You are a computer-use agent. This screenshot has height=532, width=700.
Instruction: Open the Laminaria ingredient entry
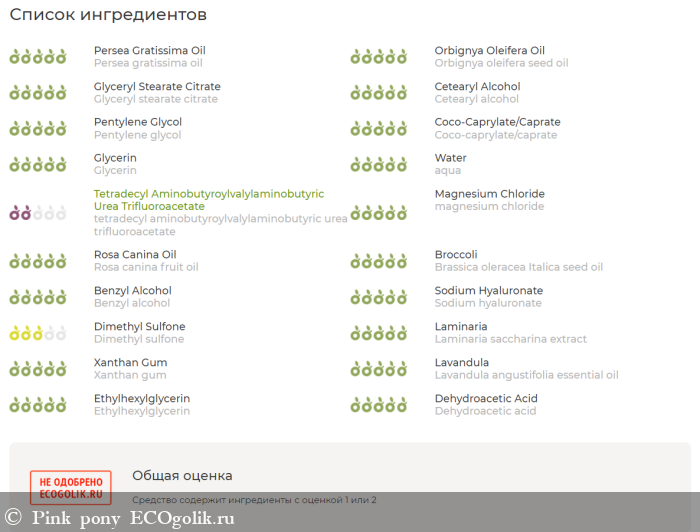pos(461,327)
